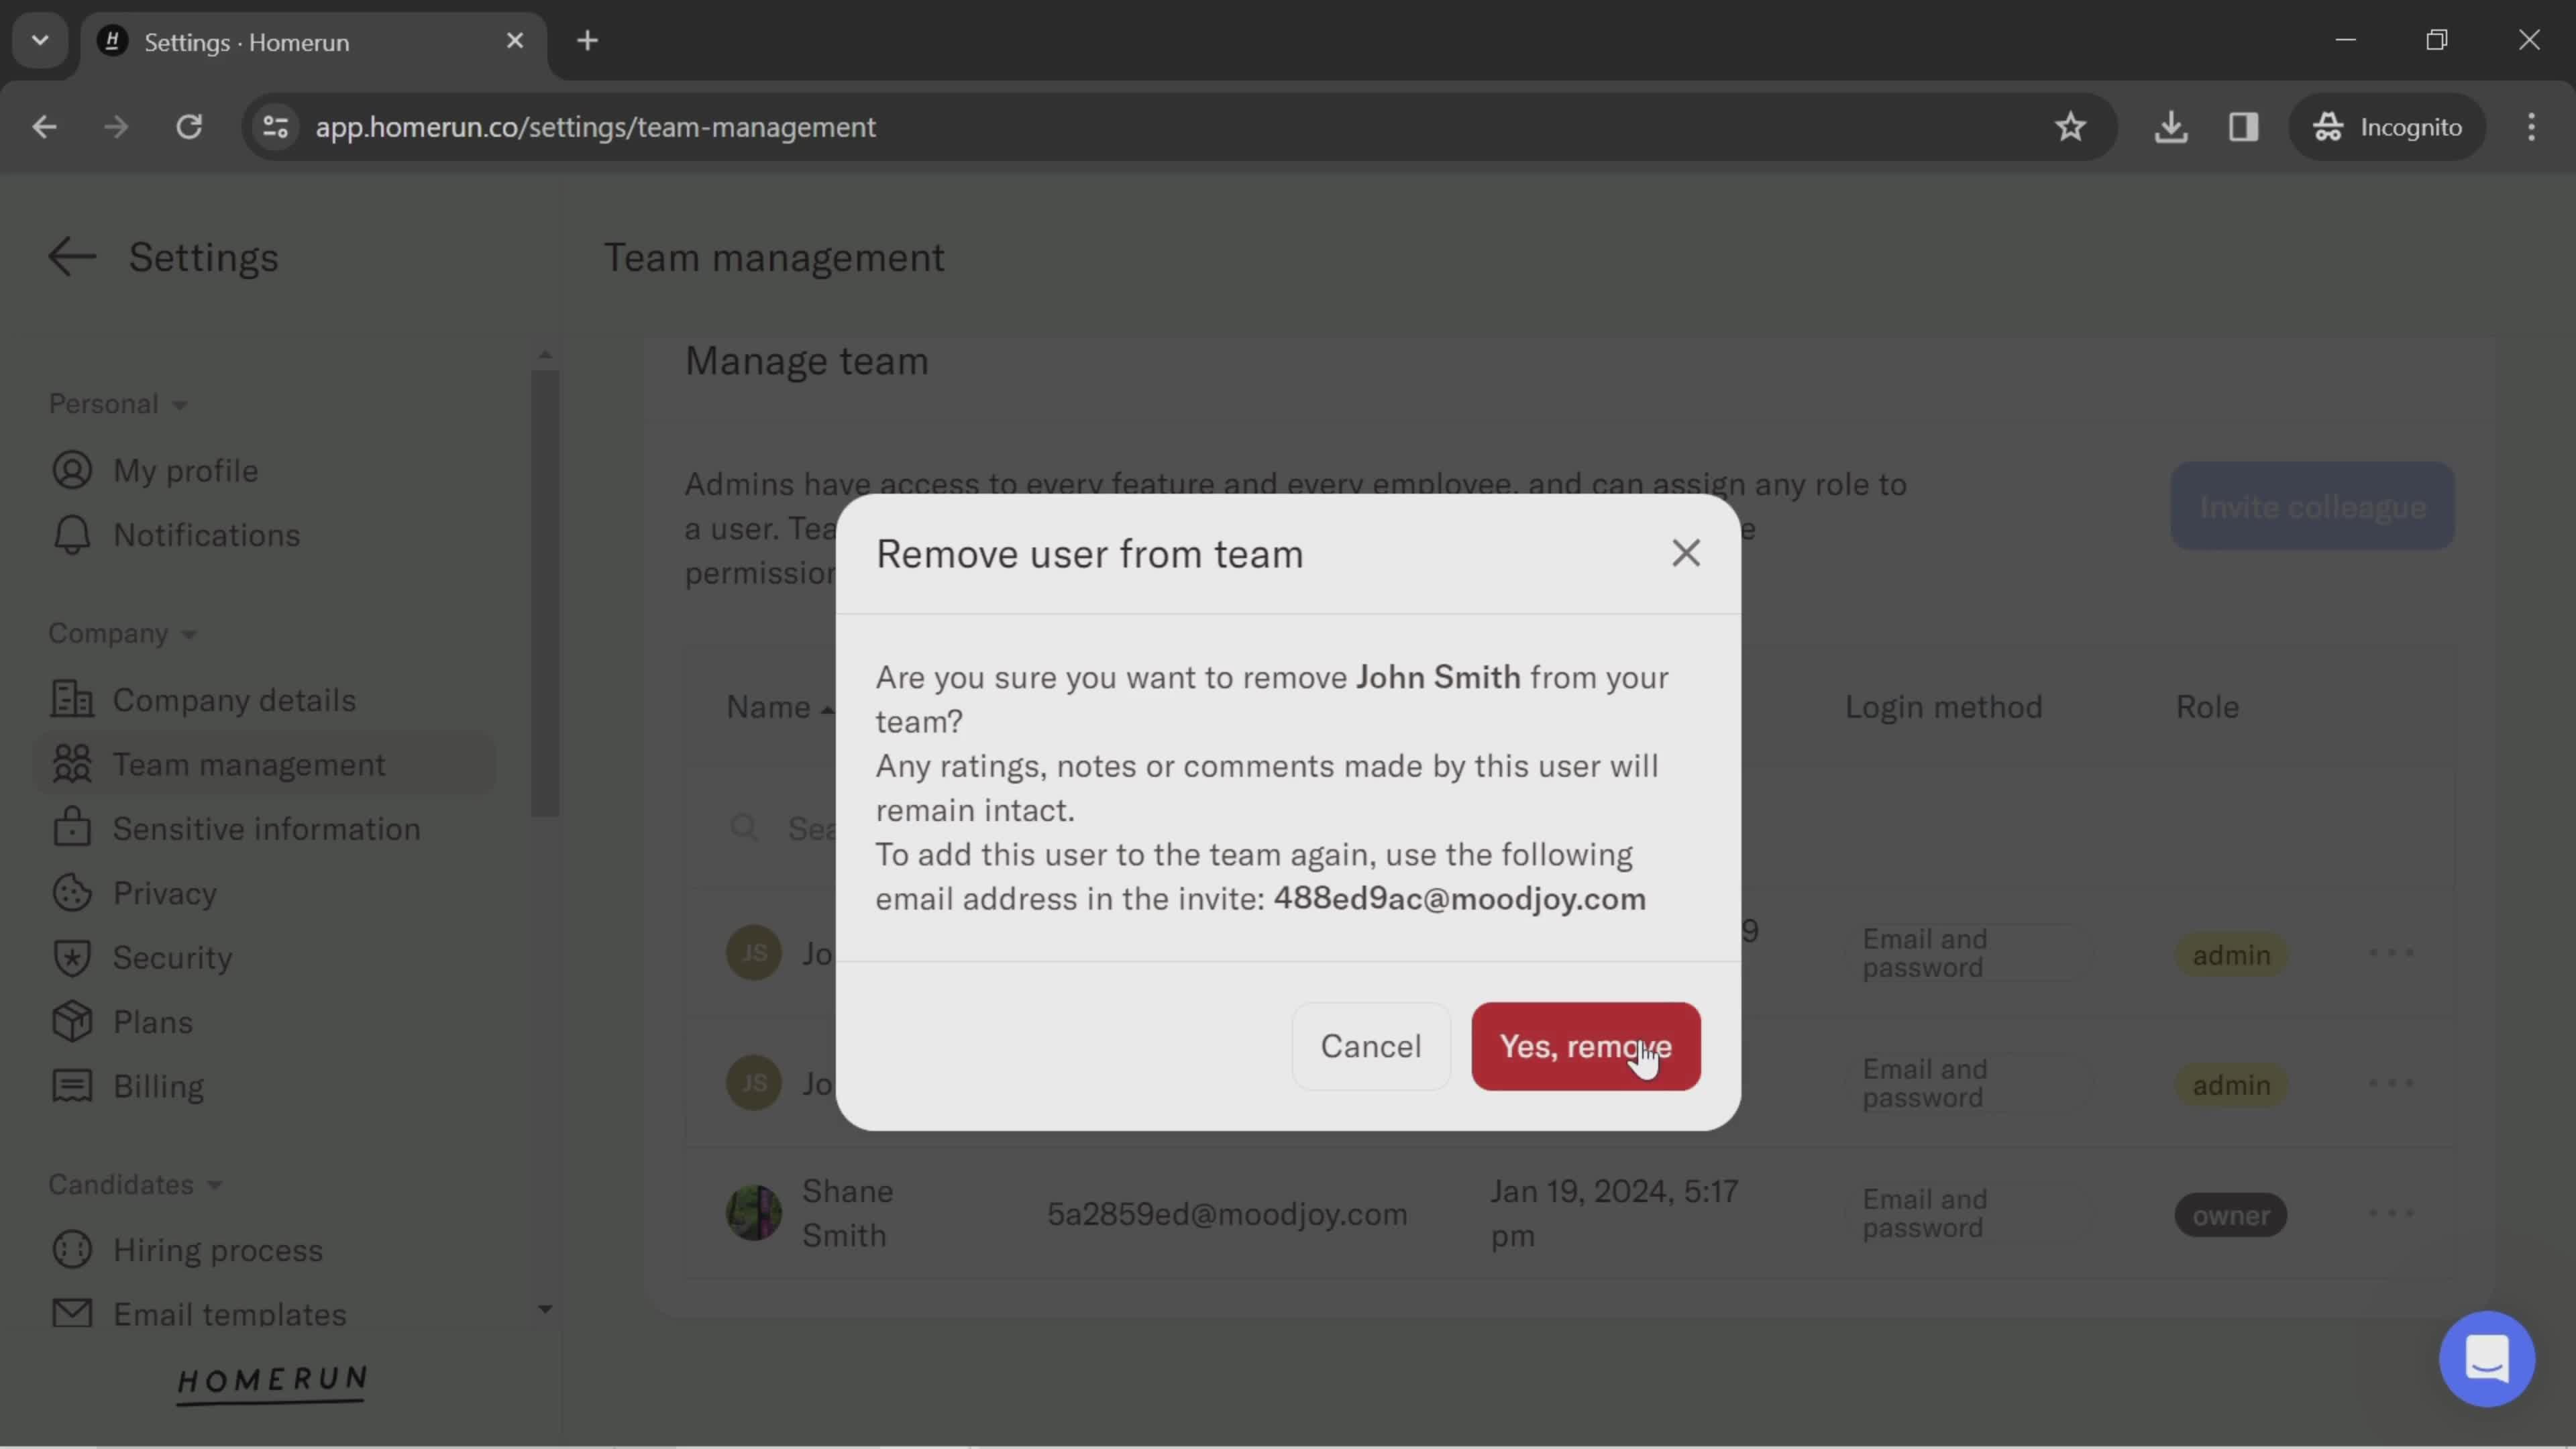2576x1449 pixels.
Task: Open a new browser tab
Action: tap(588, 41)
